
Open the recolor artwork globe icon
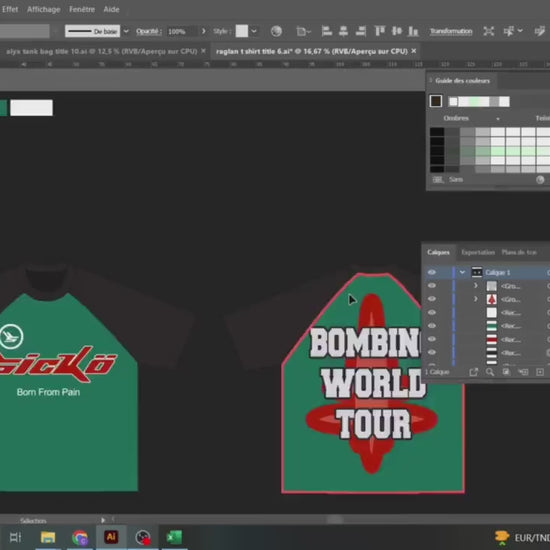[276, 31]
